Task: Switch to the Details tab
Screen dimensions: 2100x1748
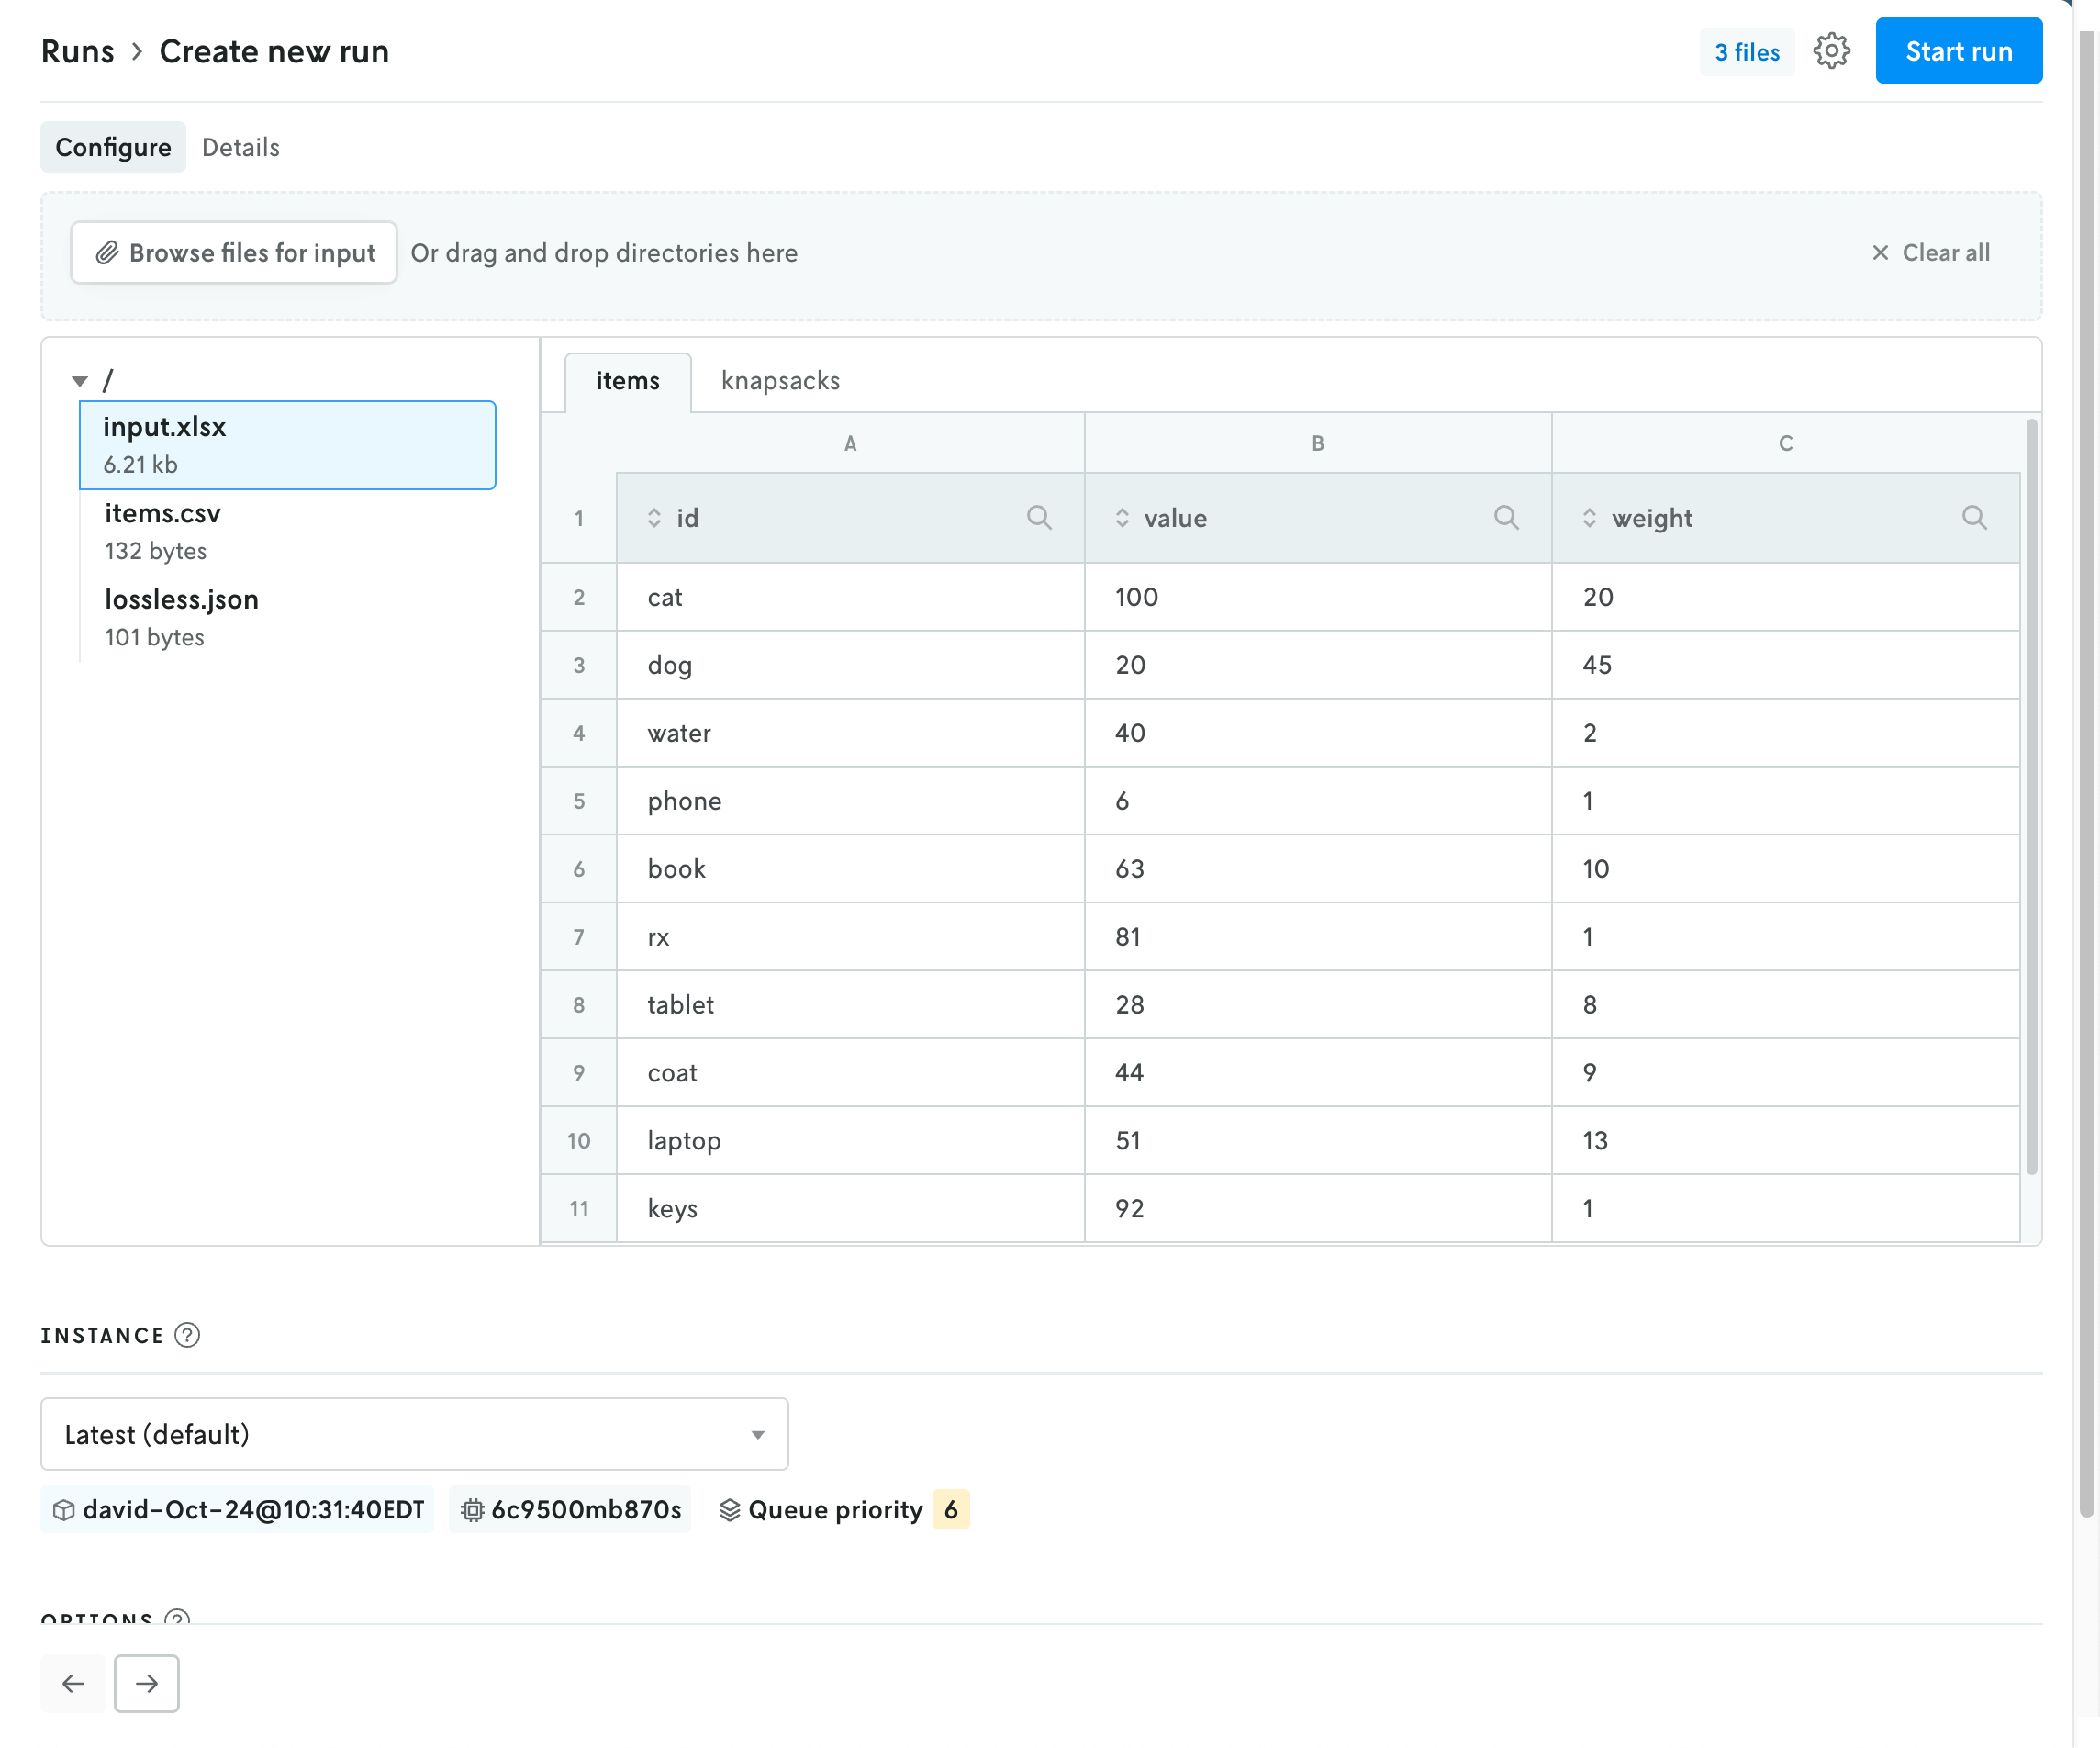Action: (240, 147)
